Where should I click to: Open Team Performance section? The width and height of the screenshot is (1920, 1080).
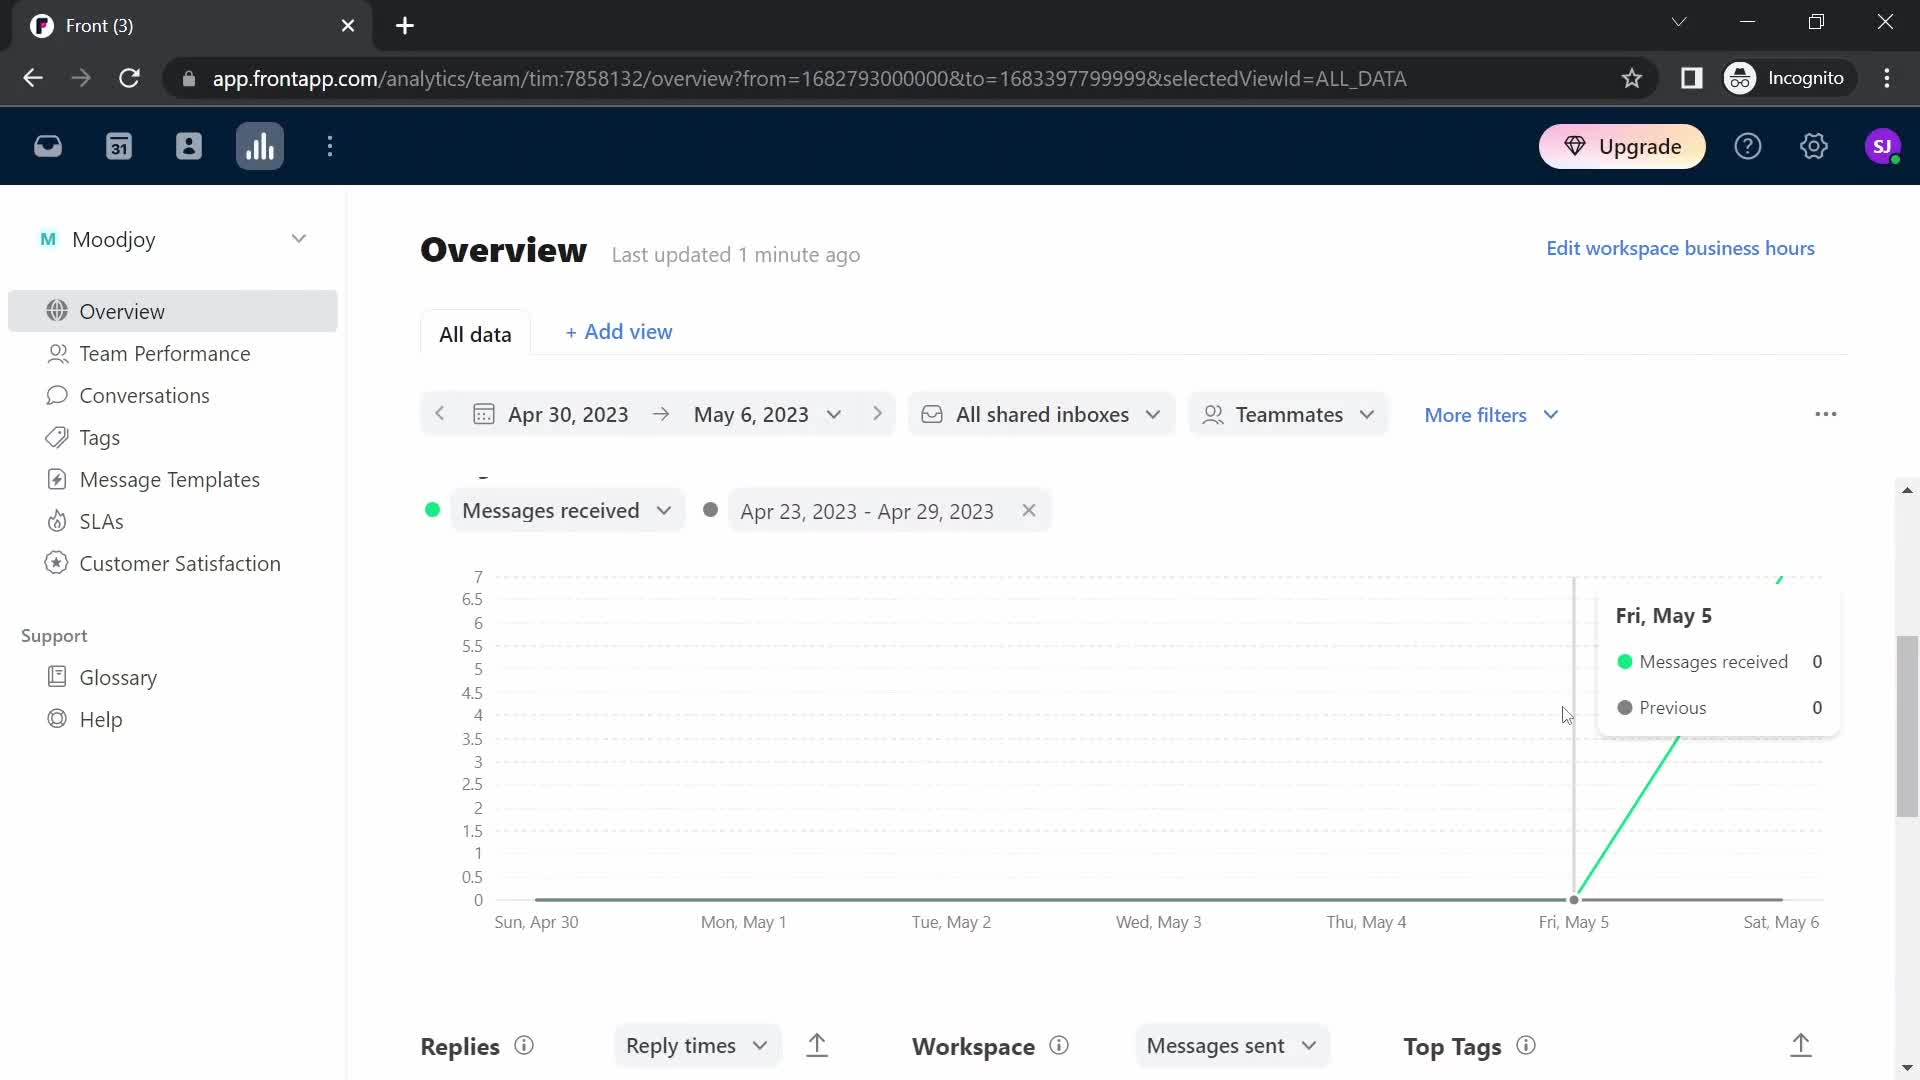165,353
